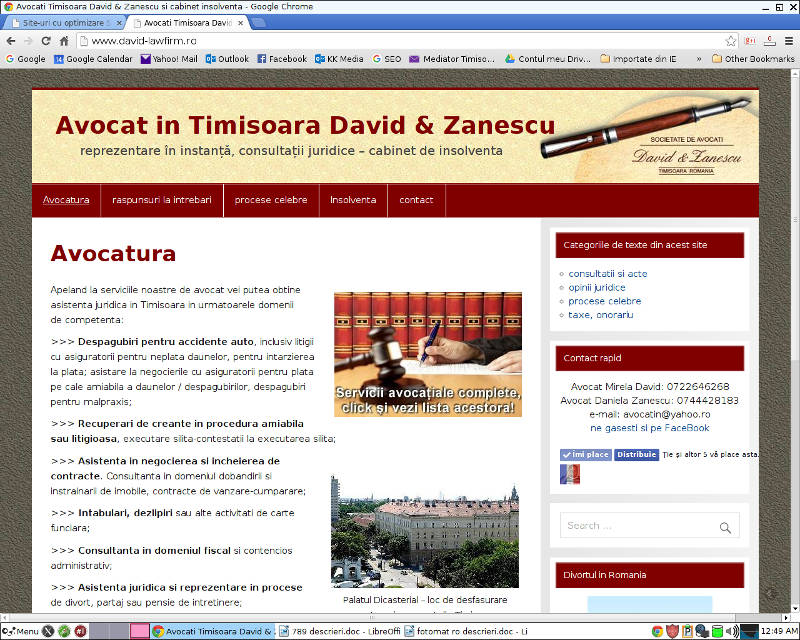The height and width of the screenshot is (640, 800).
Task: Open the contact menu item
Action: point(416,200)
